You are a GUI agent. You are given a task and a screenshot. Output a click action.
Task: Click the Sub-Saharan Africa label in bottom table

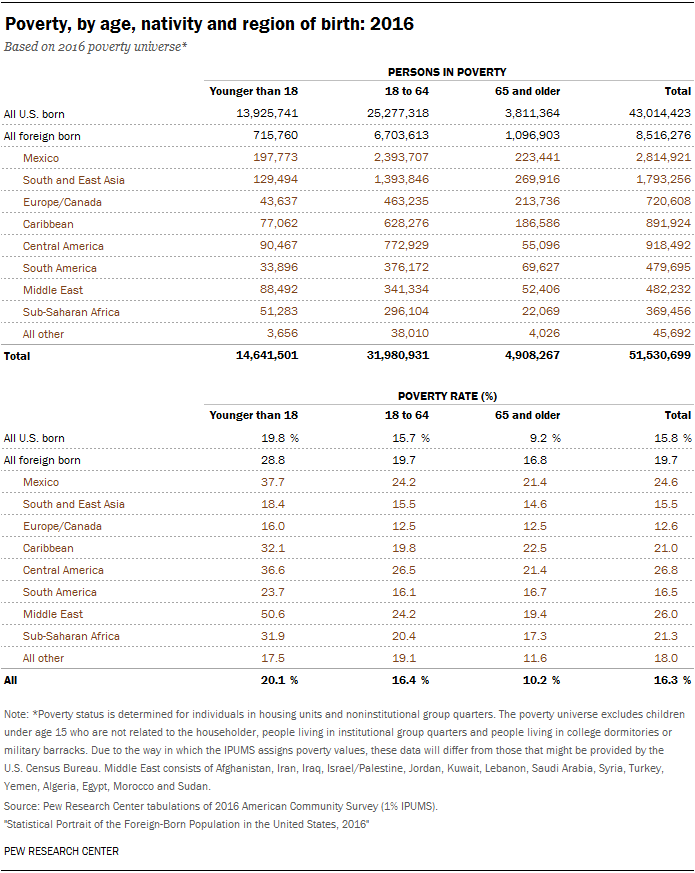point(71,636)
